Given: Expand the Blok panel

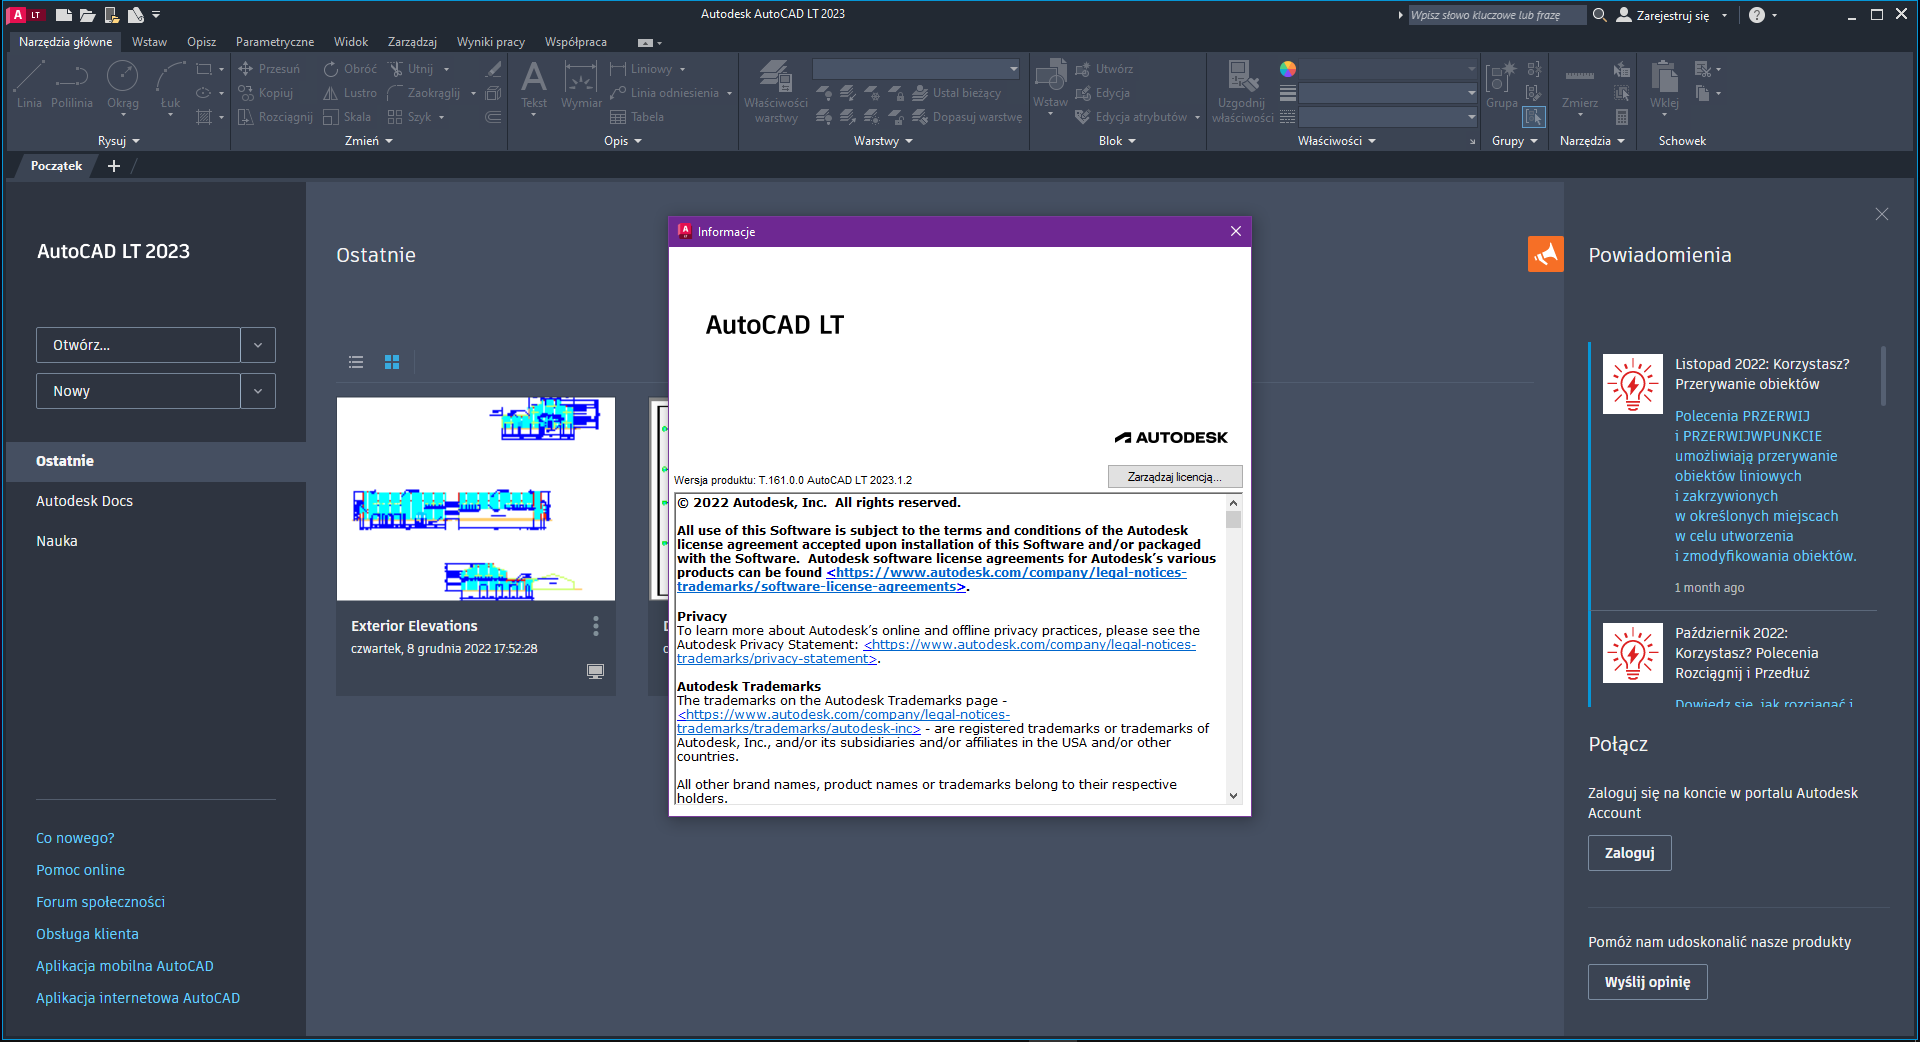Looking at the screenshot, I should pyautogui.click(x=1117, y=141).
